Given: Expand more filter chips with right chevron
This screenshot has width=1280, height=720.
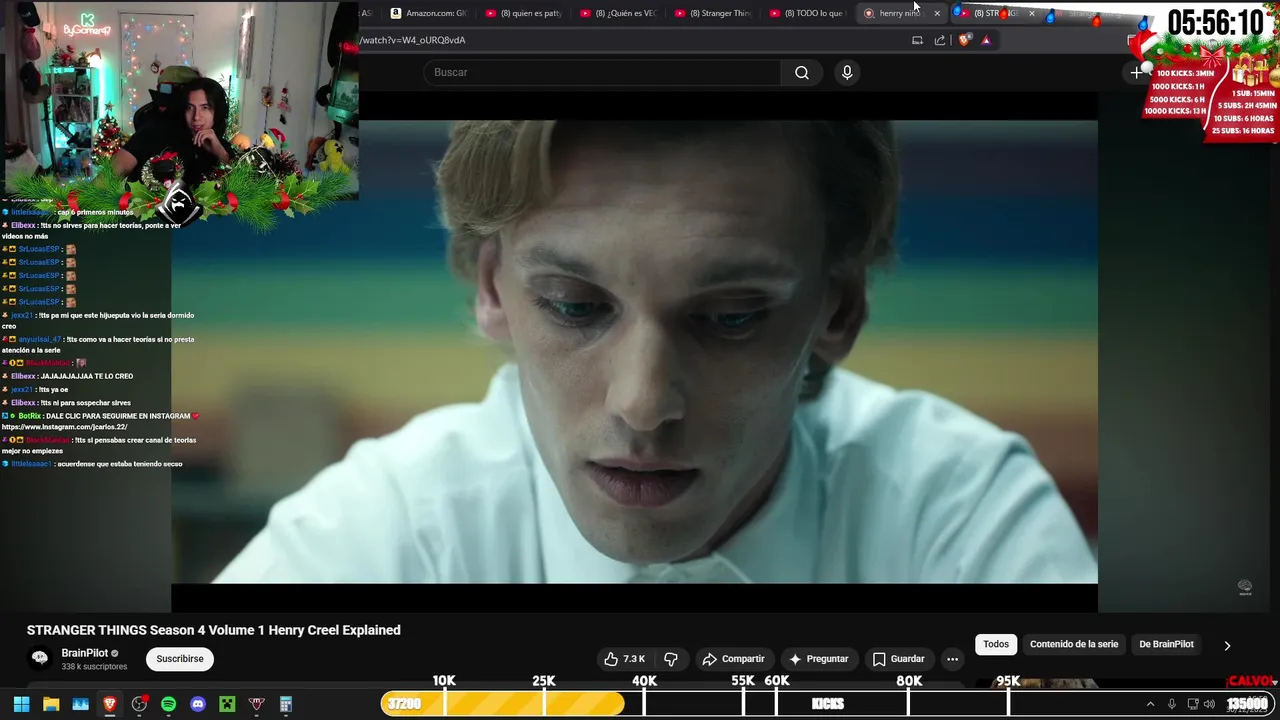Looking at the screenshot, I should tap(1227, 645).
